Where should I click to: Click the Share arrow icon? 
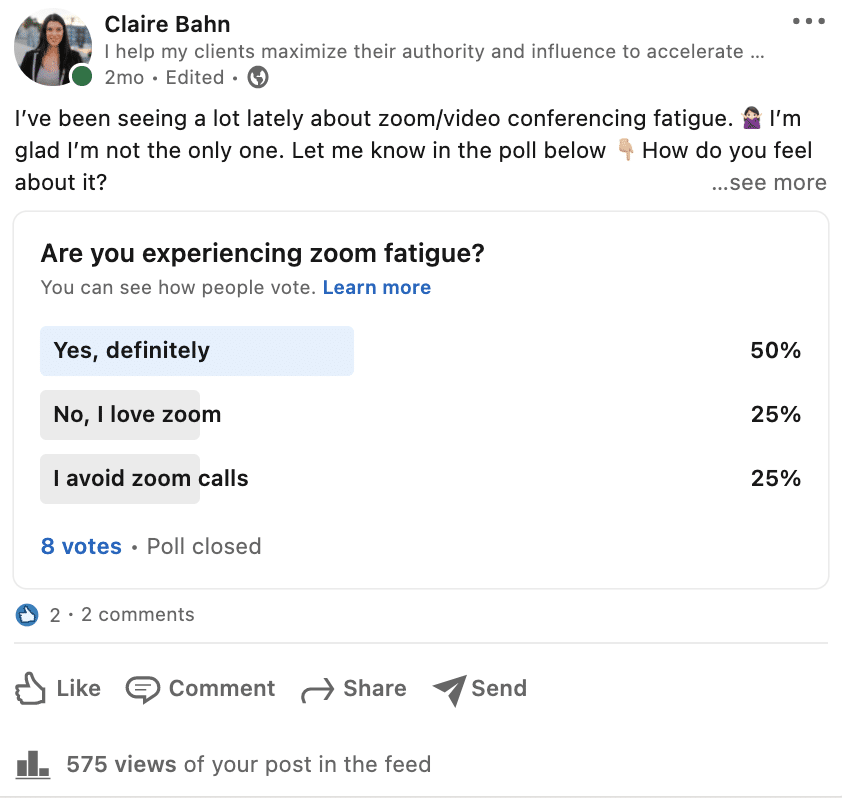click(x=317, y=689)
